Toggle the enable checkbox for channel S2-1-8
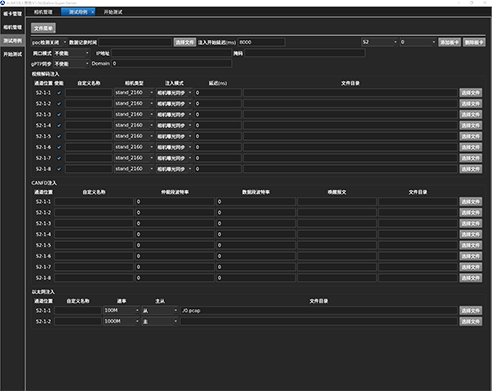Screen dimensions: 492x391 pos(59,169)
